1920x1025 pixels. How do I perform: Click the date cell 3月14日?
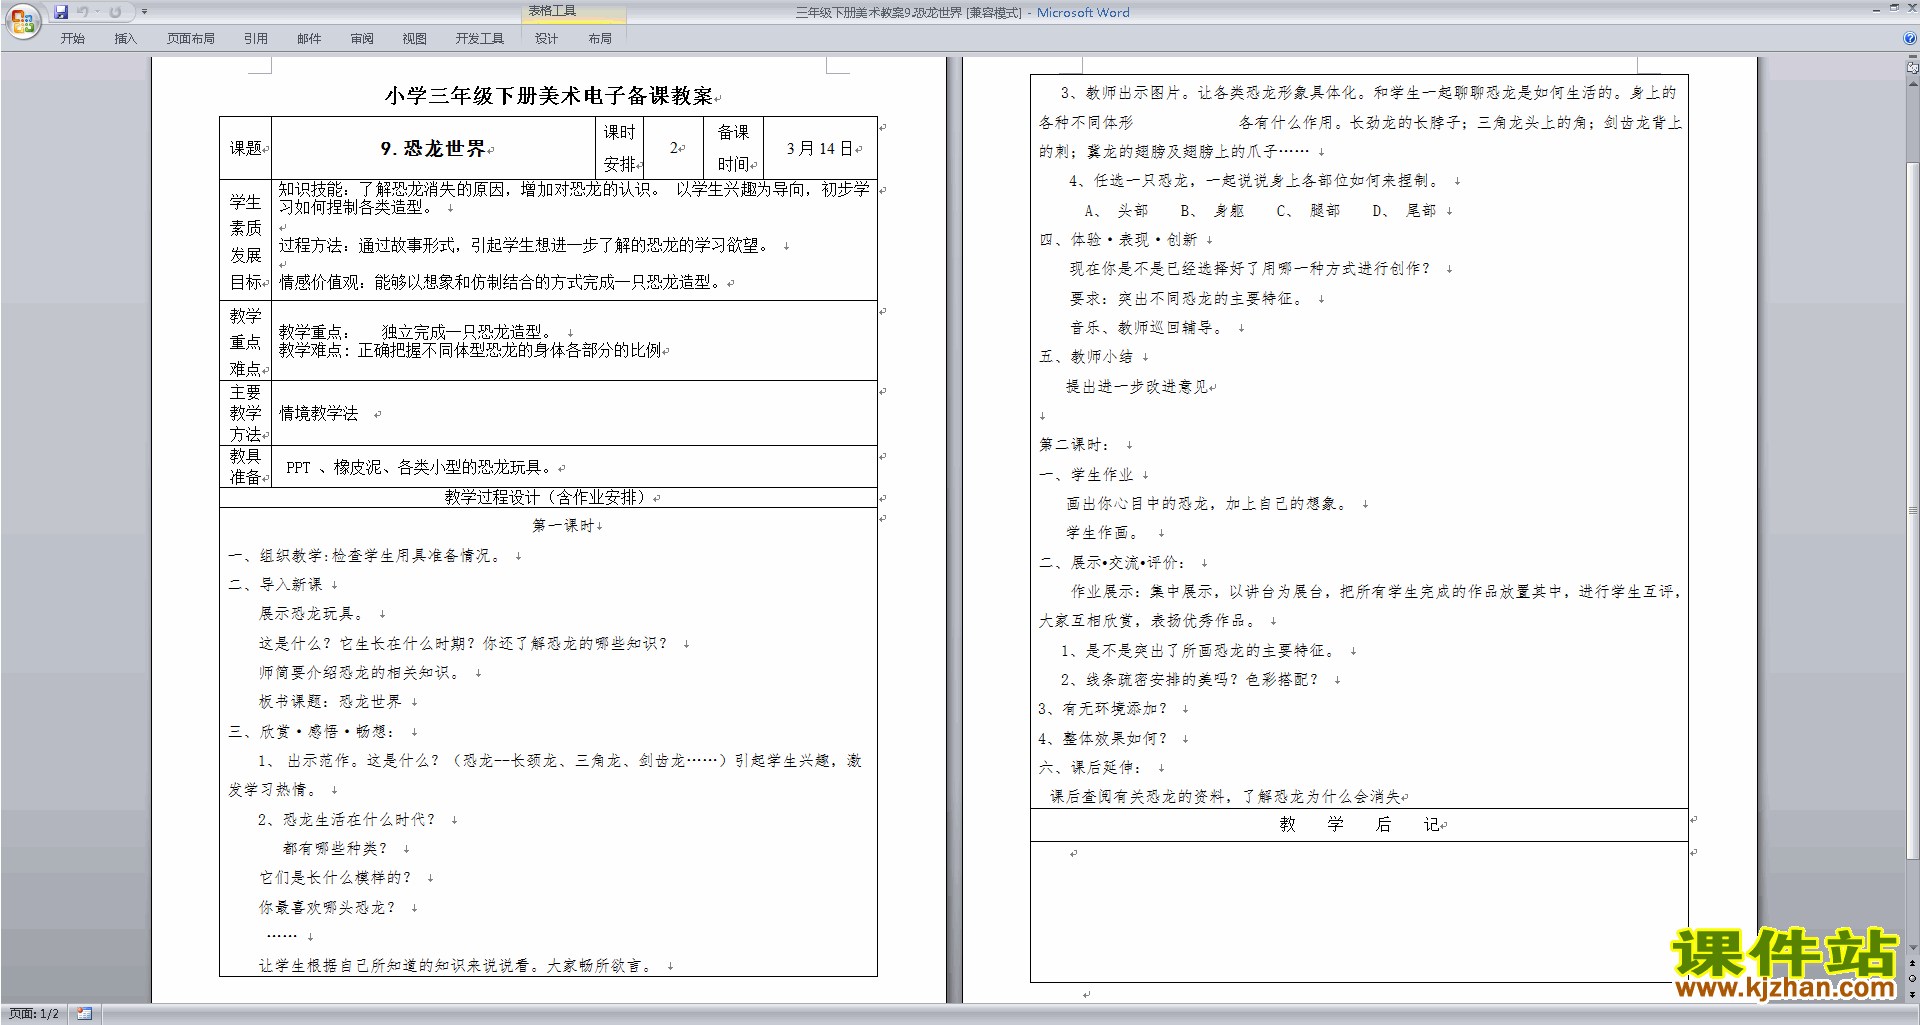point(820,148)
